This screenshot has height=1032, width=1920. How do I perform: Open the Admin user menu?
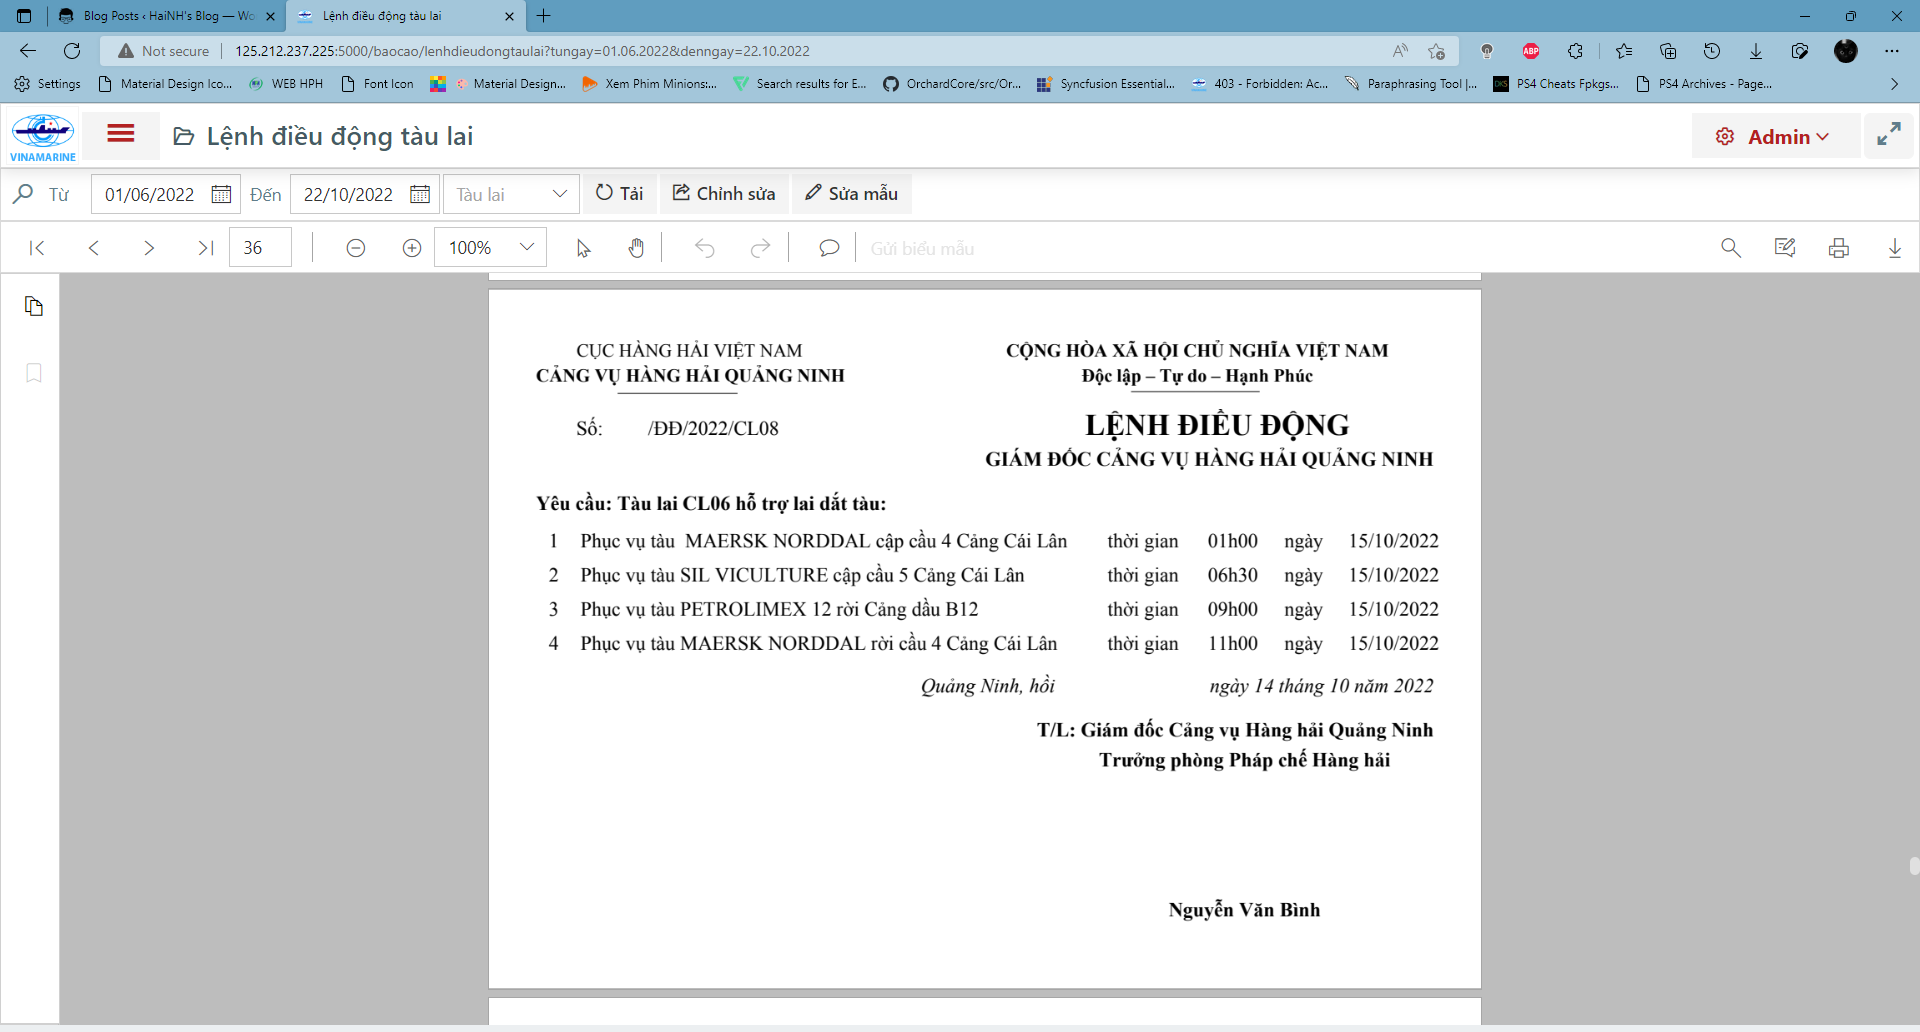pyautogui.click(x=1775, y=137)
